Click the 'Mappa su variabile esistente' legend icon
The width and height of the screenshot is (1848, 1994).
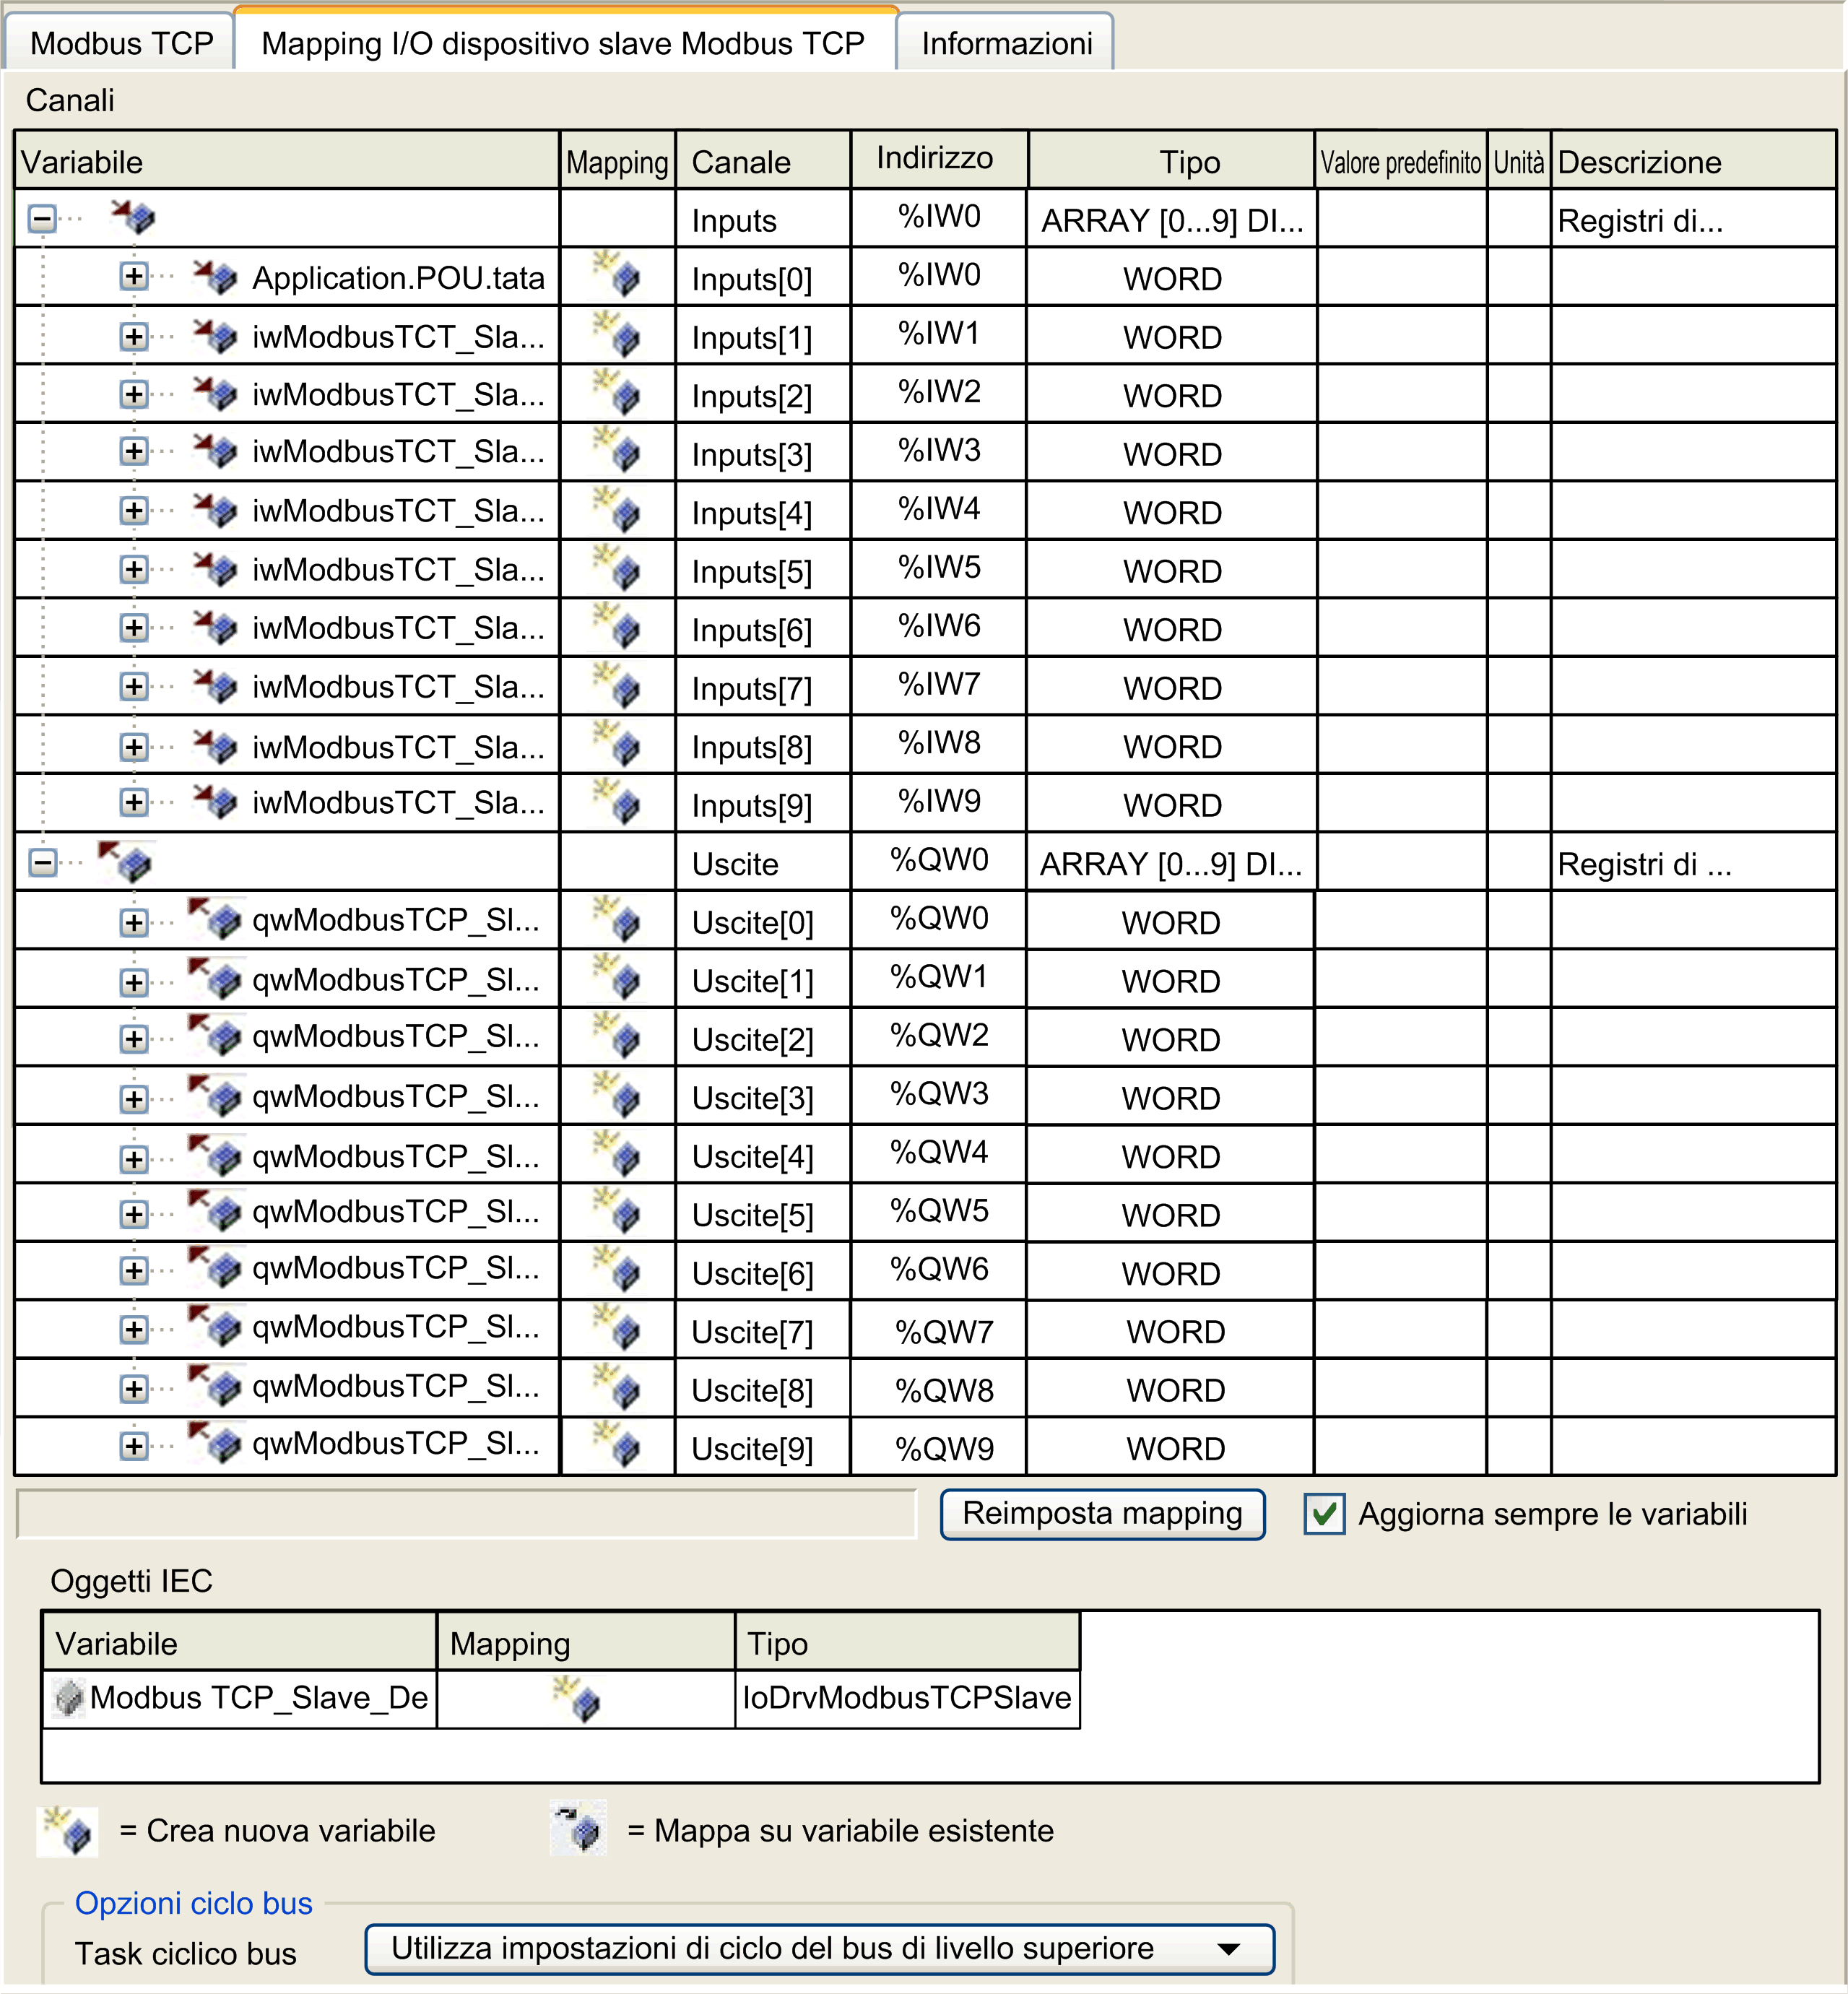(579, 1829)
